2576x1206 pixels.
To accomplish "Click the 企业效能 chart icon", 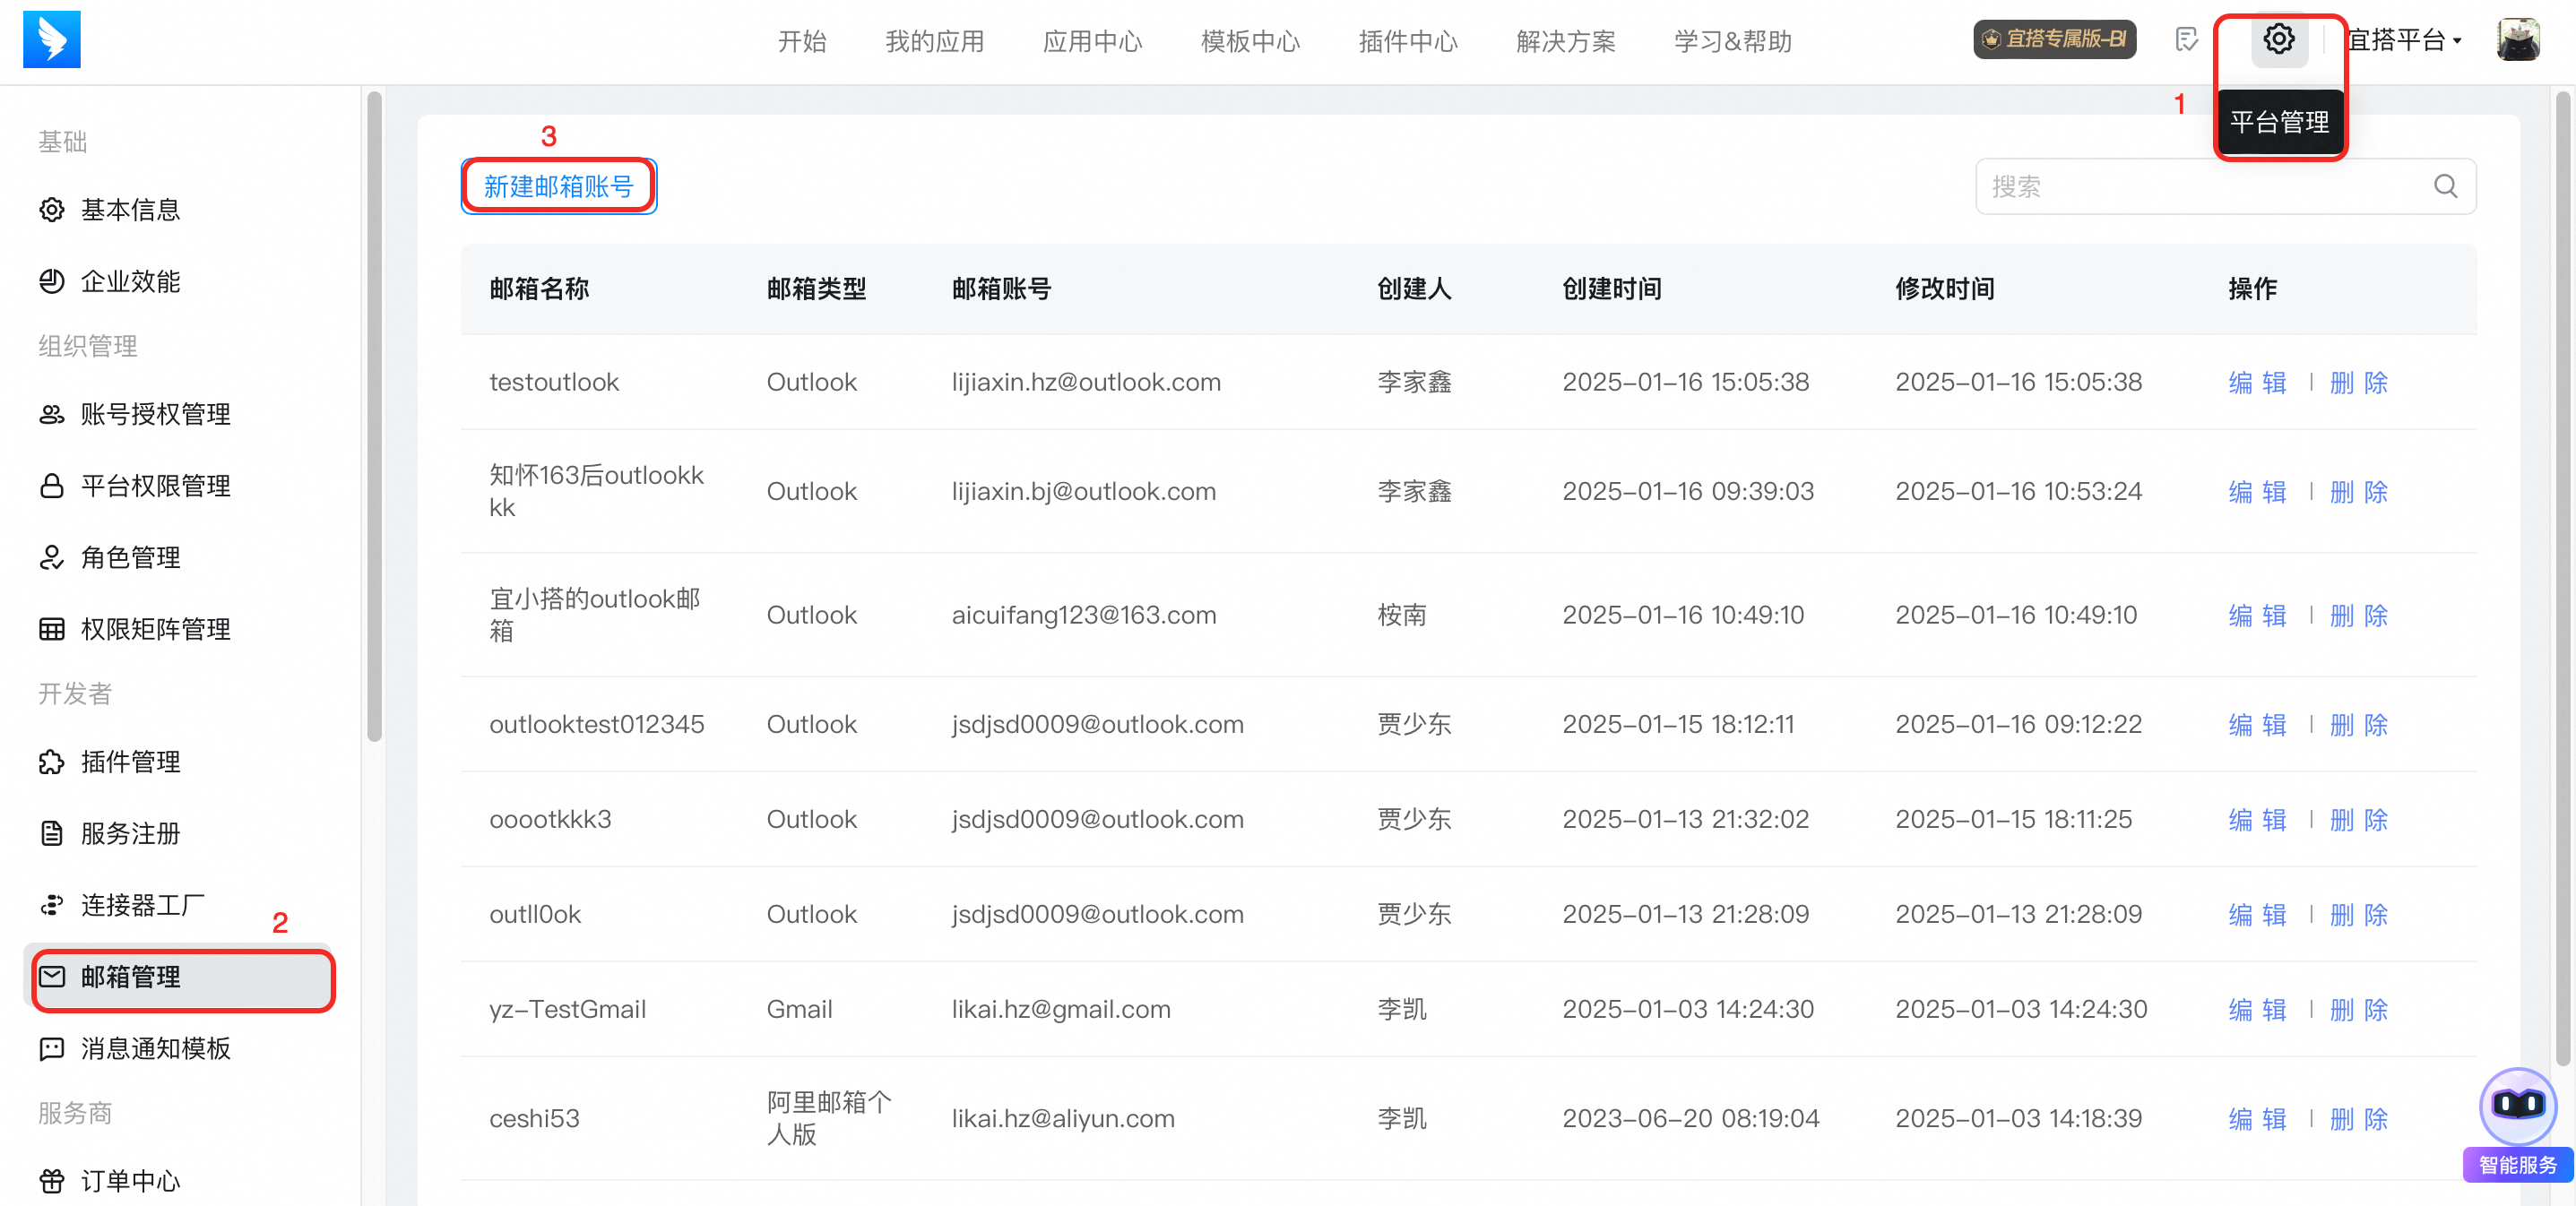I will click(52, 282).
